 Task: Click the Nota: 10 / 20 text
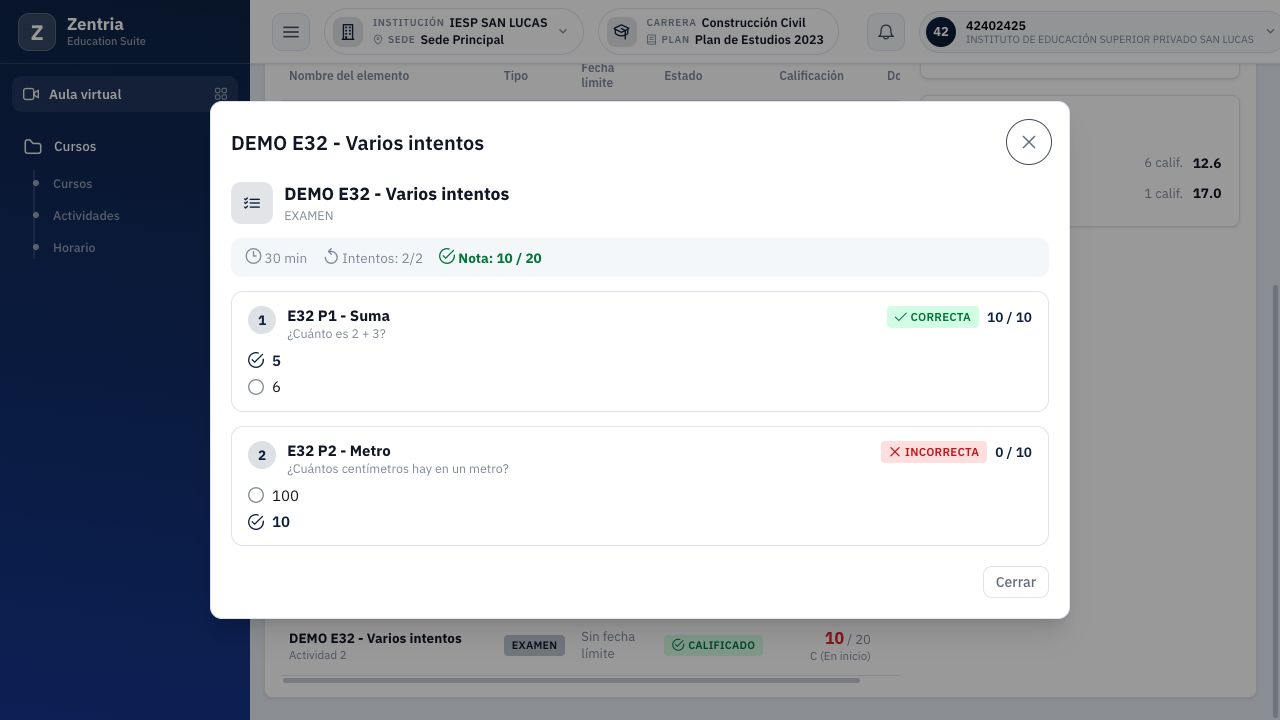pos(500,258)
